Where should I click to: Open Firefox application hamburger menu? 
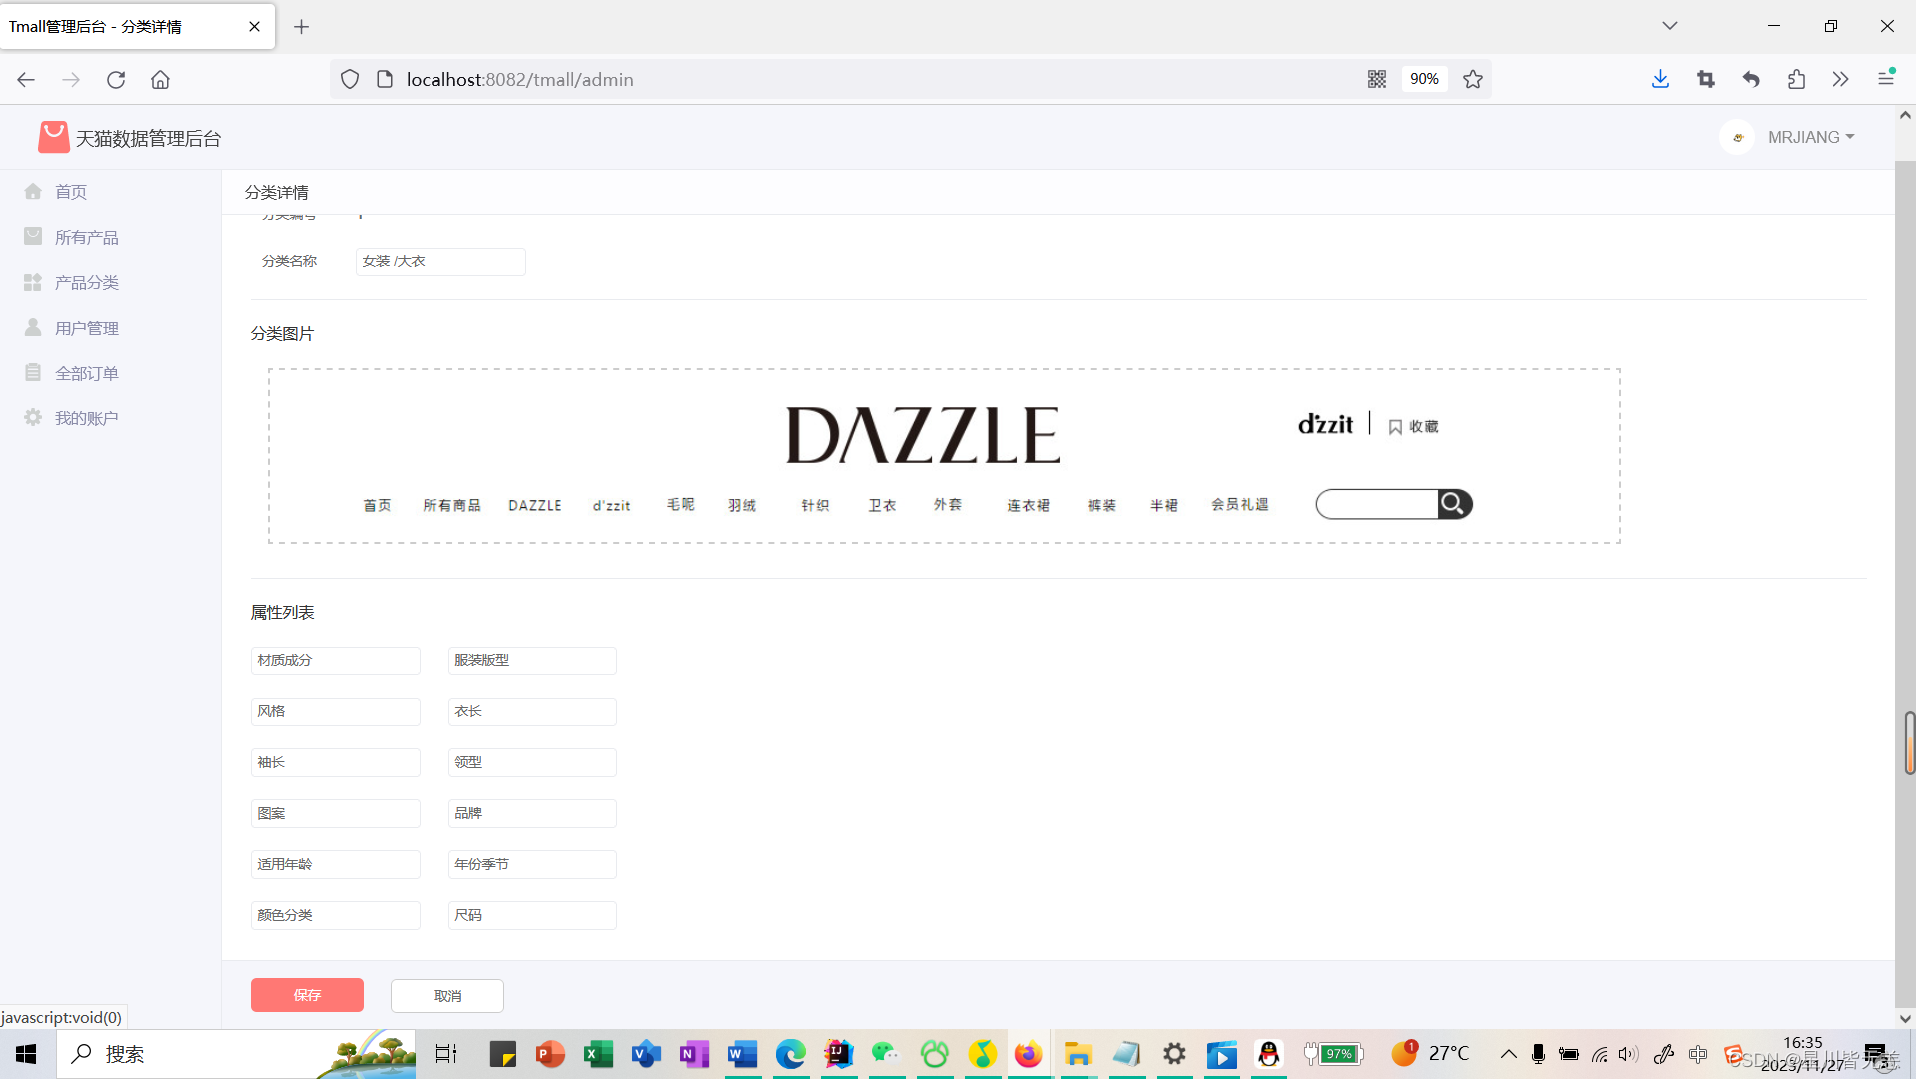(x=1886, y=79)
